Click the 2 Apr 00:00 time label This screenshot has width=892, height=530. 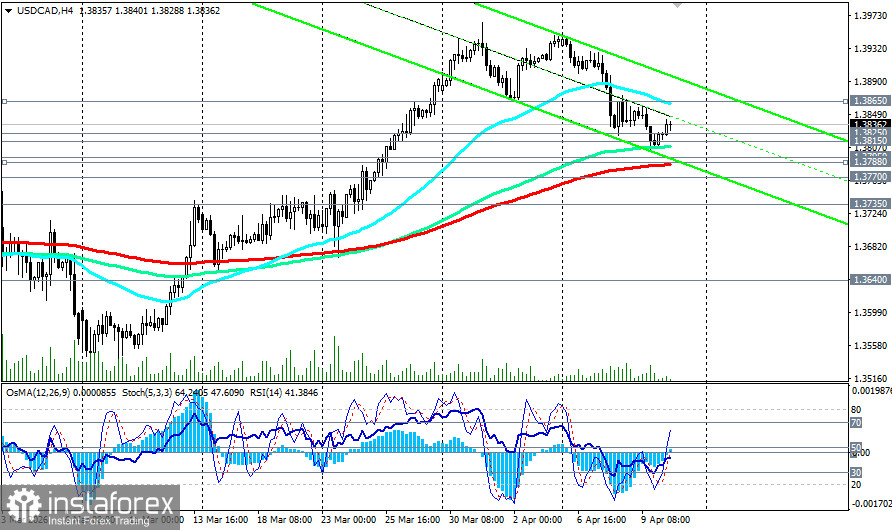pos(537,520)
